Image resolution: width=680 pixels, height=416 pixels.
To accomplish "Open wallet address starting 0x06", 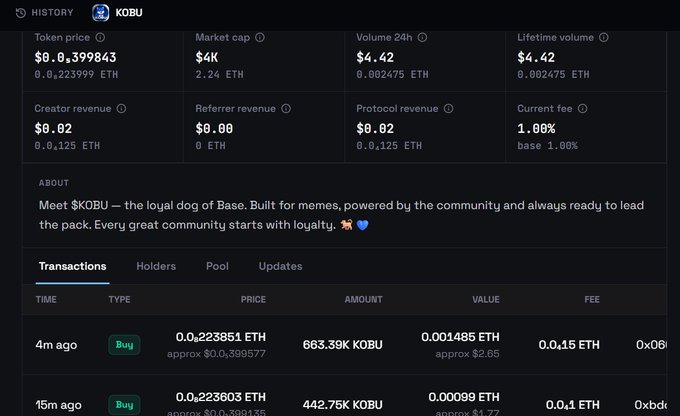I will [x=651, y=345].
